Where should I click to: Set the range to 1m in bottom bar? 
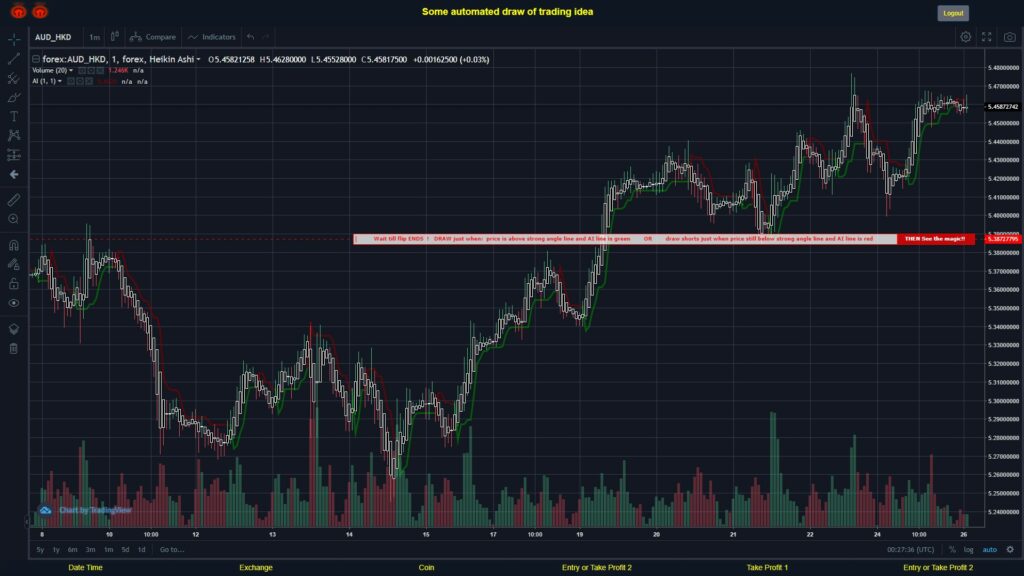click(108, 550)
